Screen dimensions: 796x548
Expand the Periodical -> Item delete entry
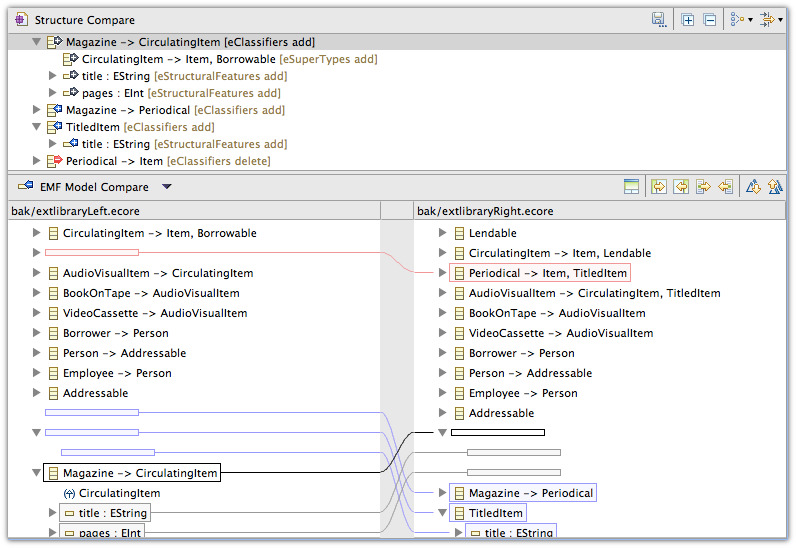(x=37, y=161)
